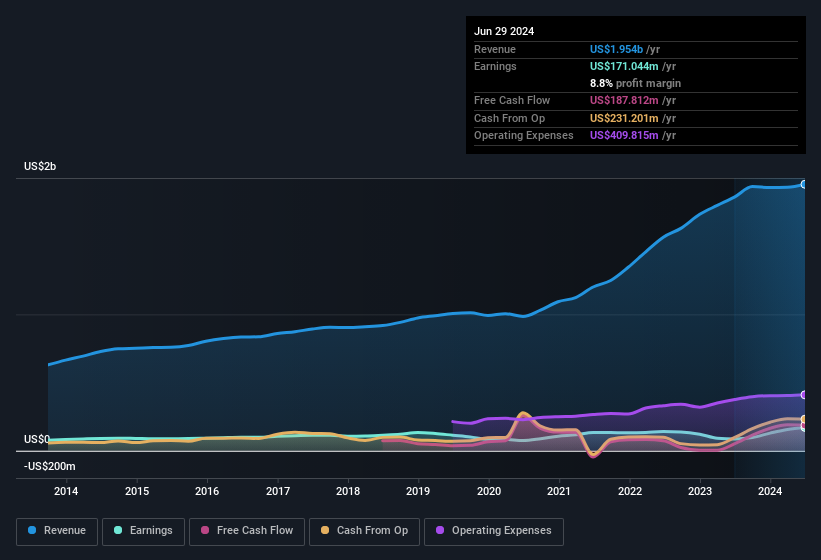
Task: Click the 2016 x-axis label
Action: [207, 491]
